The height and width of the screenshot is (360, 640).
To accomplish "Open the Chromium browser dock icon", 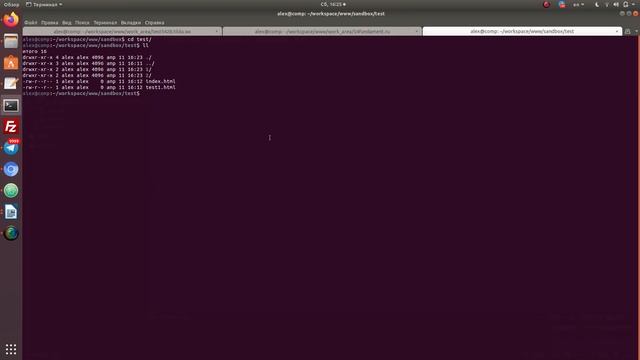I will [x=11, y=169].
